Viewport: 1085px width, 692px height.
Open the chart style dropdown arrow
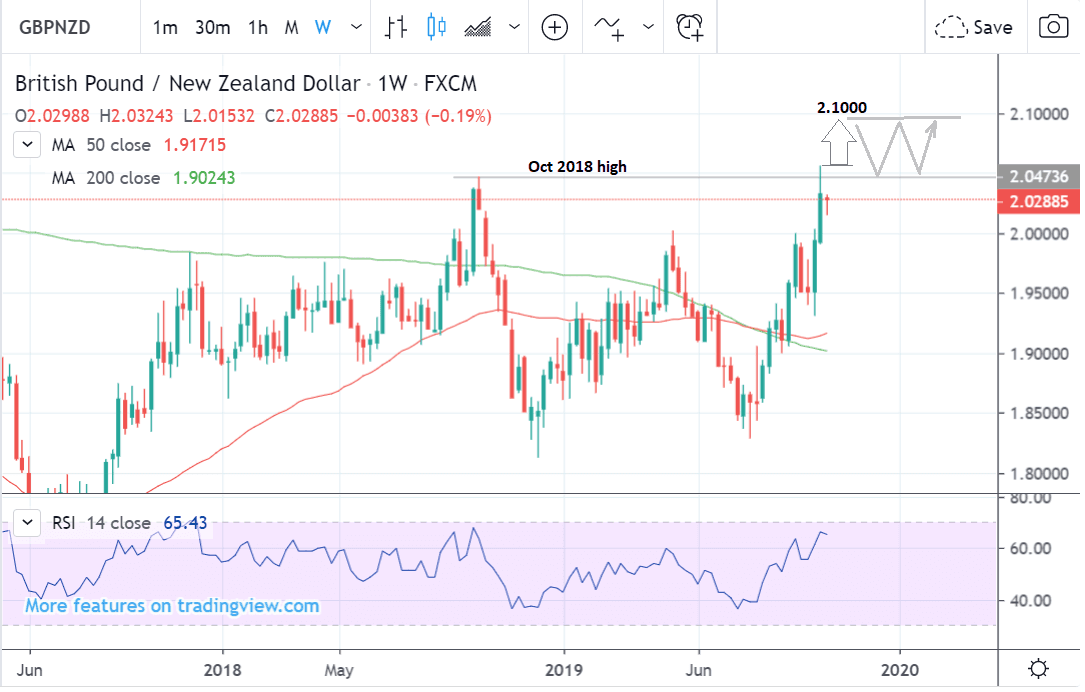tap(513, 27)
